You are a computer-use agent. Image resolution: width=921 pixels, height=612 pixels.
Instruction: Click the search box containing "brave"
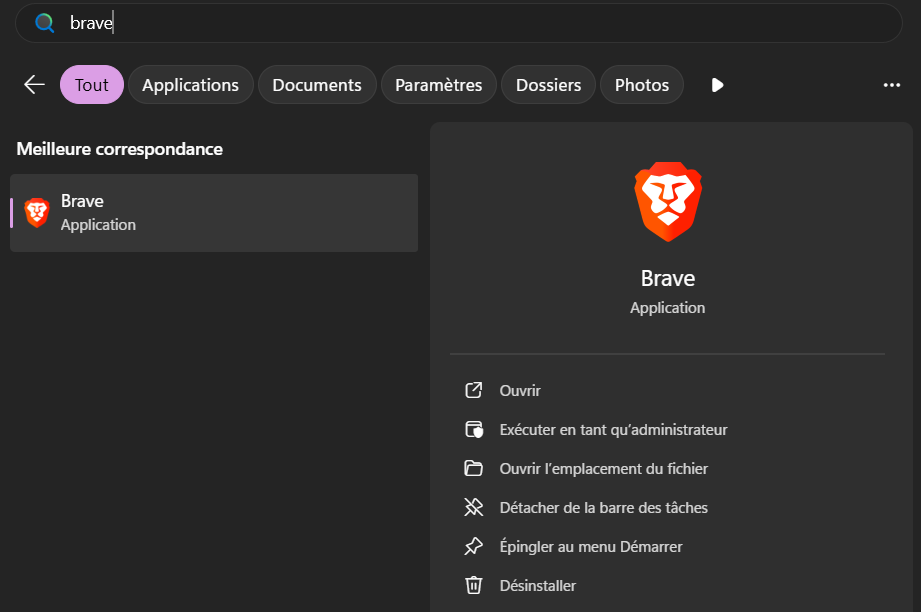[x=458, y=23]
